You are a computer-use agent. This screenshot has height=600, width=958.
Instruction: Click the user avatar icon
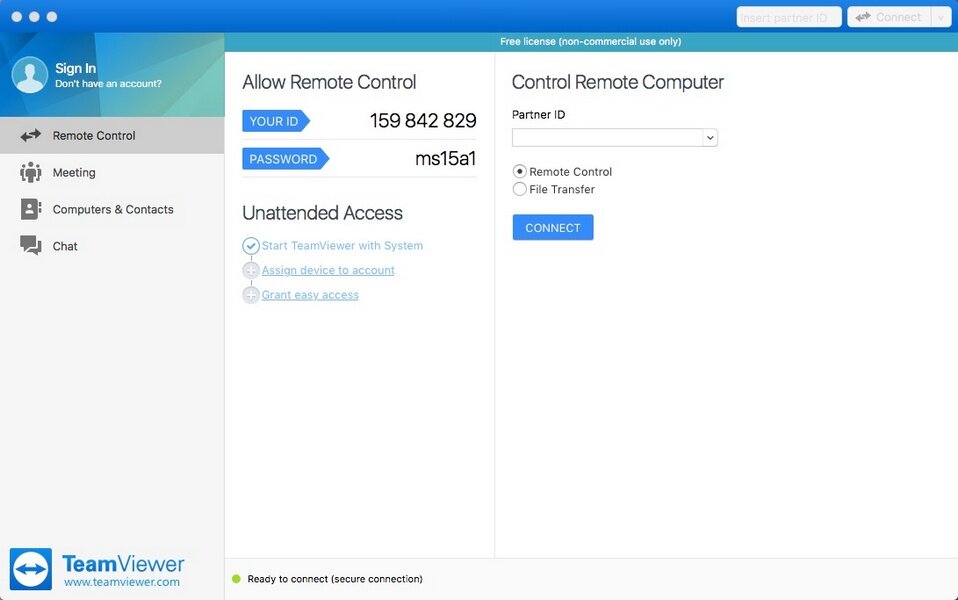coord(29,75)
